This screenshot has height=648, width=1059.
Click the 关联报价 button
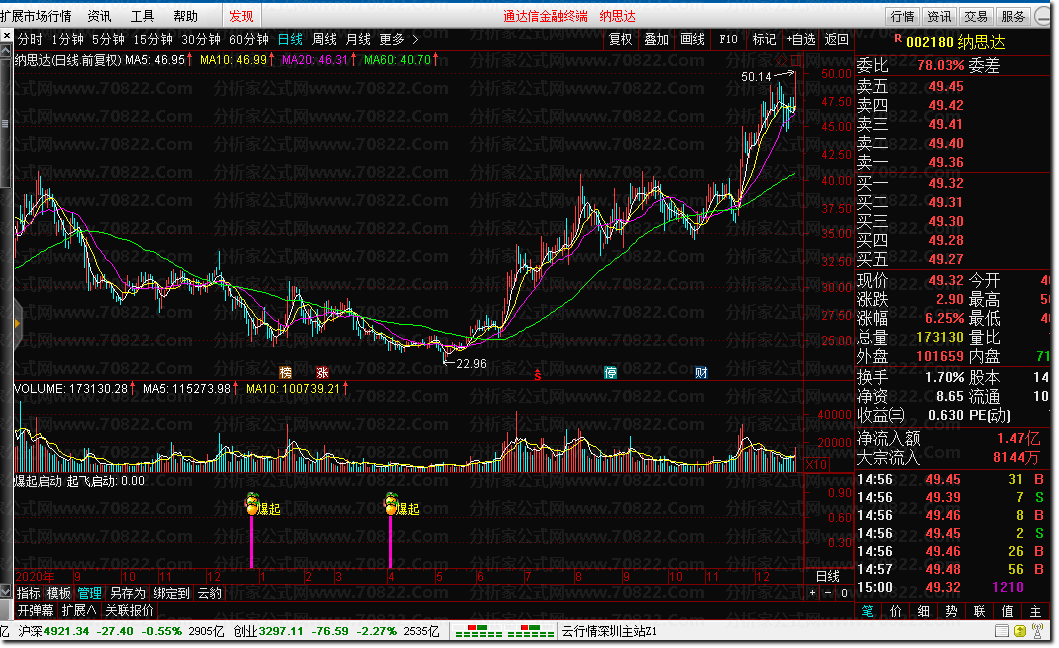pyautogui.click(x=130, y=610)
